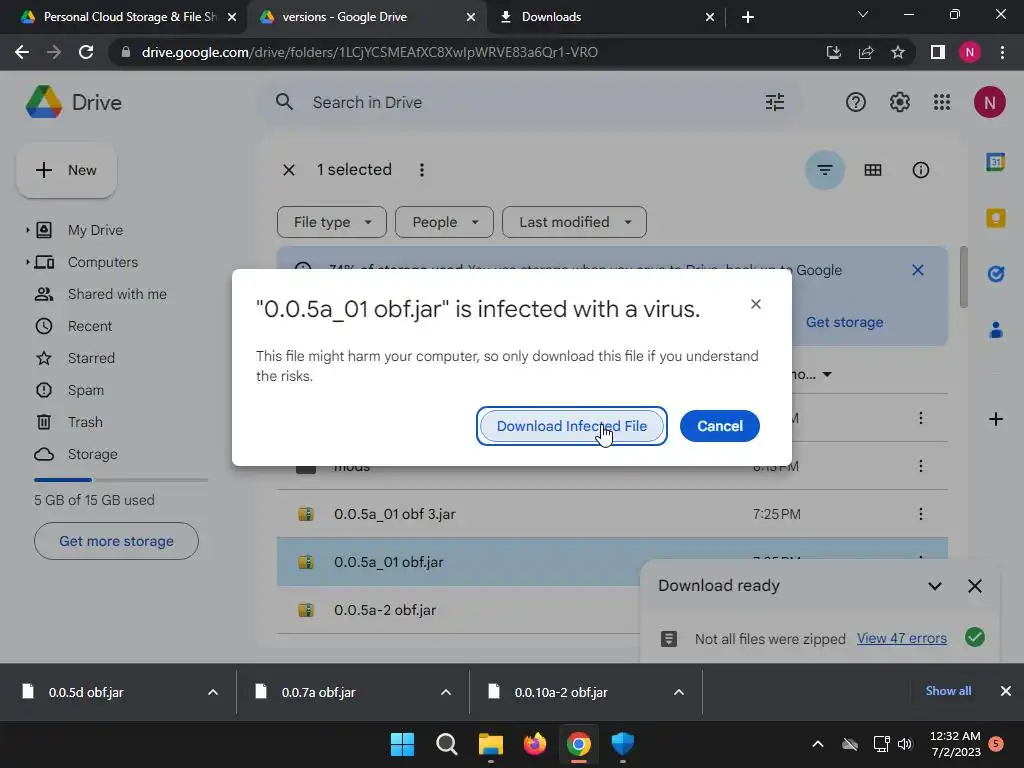1024x768 pixels.
Task: Select the 0.0.5a_01 obf 3.jar file
Action: (x=612, y=514)
